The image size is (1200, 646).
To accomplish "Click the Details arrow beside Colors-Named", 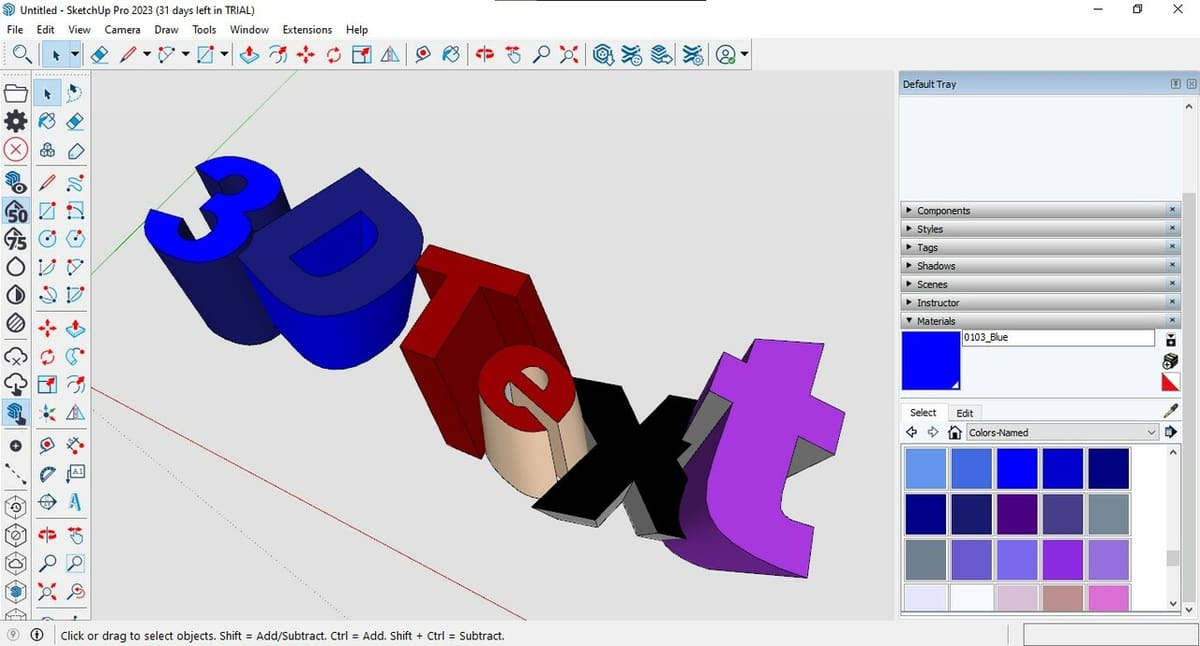I will coord(1171,433).
